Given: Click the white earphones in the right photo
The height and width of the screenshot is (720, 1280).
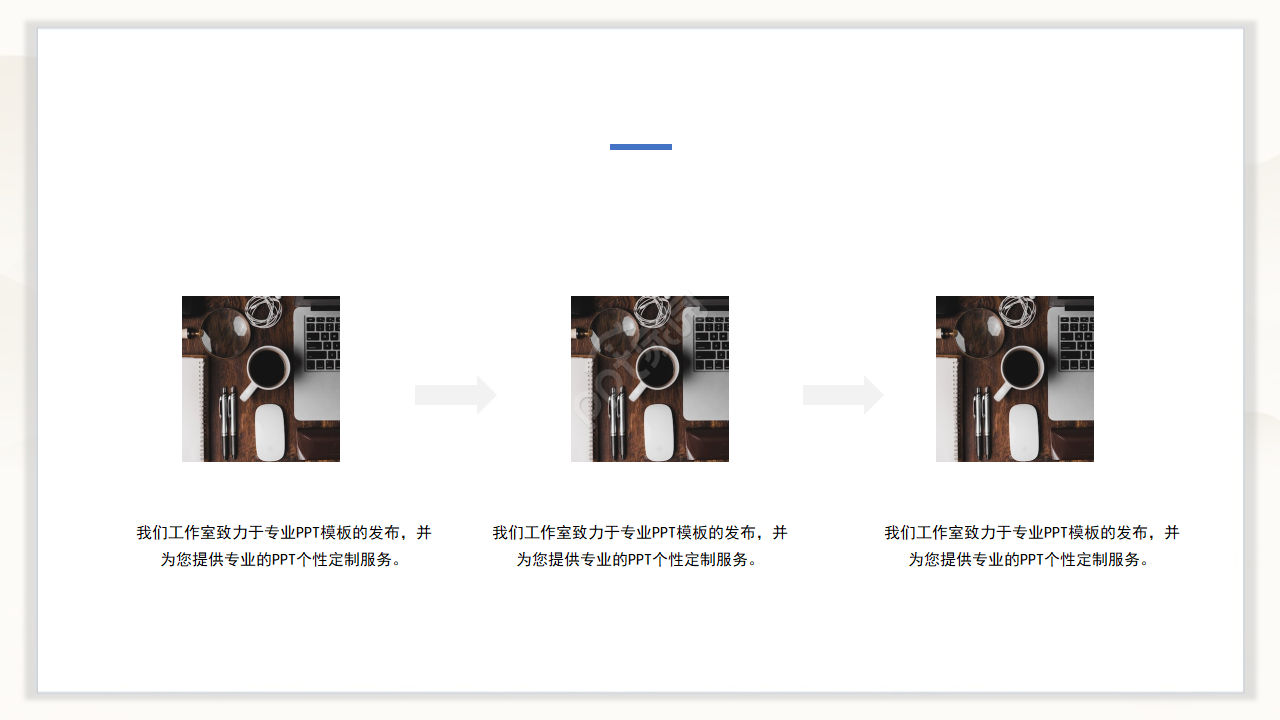Looking at the screenshot, I should click(x=1018, y=310).
